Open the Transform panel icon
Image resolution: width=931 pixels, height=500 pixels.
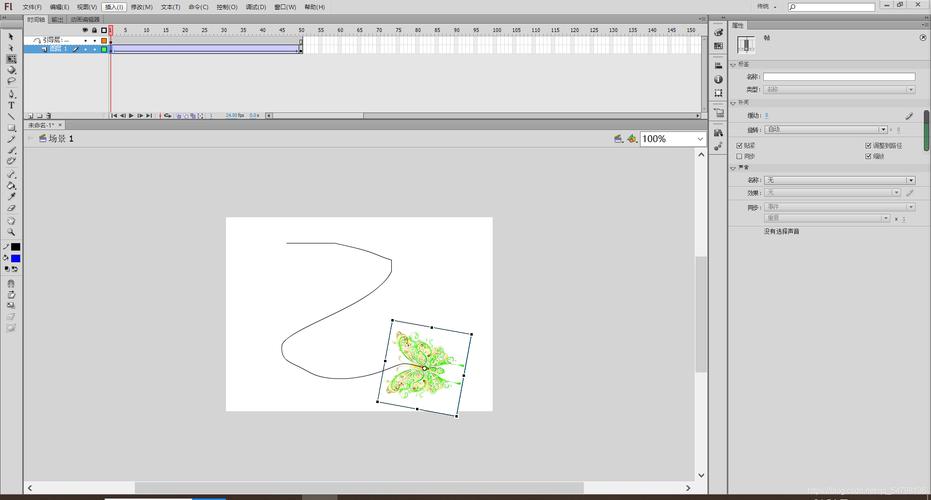(718, 93)
